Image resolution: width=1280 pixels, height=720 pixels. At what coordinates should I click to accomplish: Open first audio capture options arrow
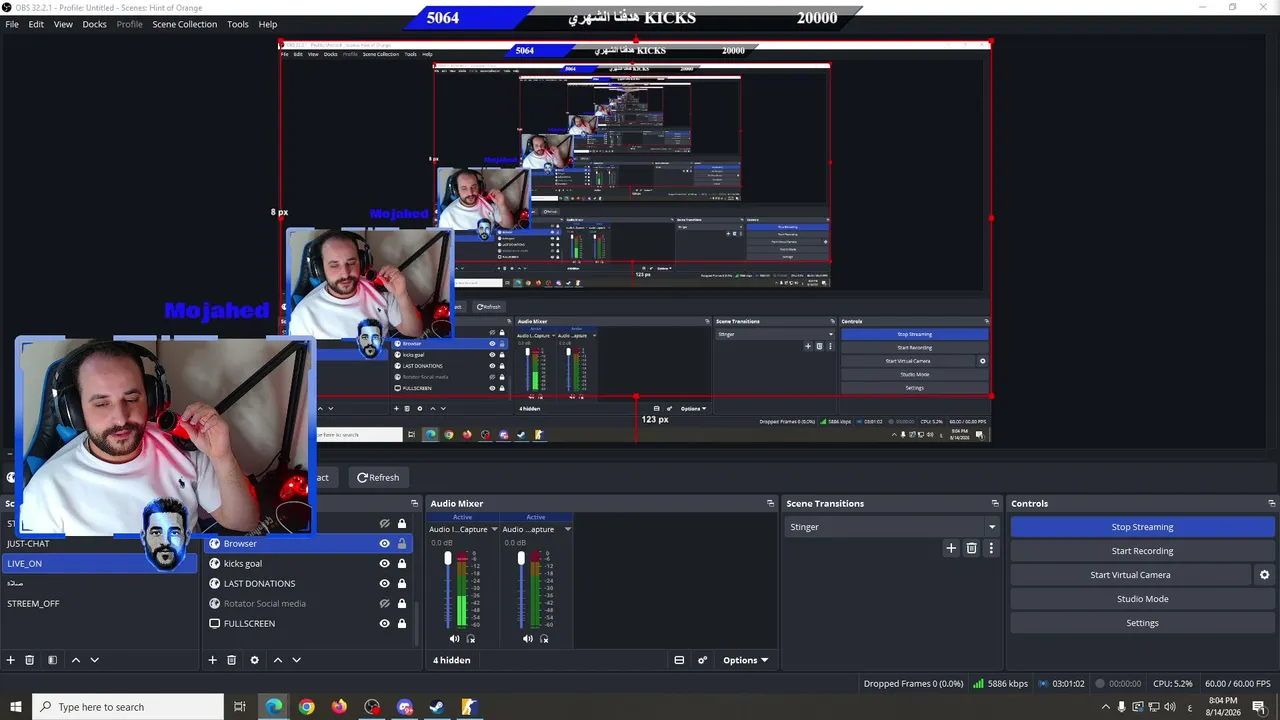(x=494, y=529)
